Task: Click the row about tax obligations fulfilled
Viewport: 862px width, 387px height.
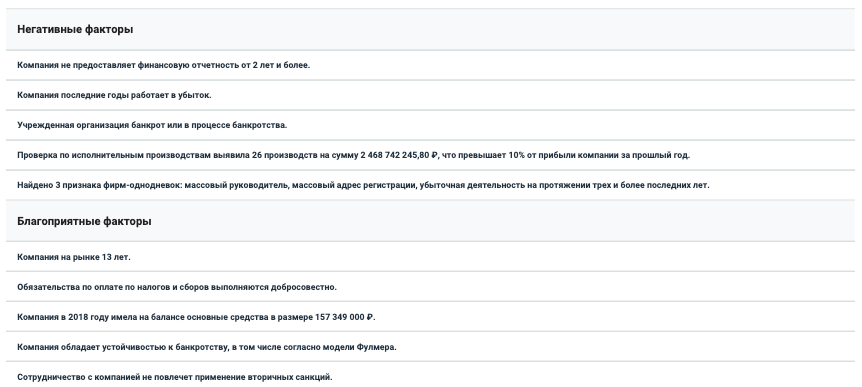Action: point(430,287)
